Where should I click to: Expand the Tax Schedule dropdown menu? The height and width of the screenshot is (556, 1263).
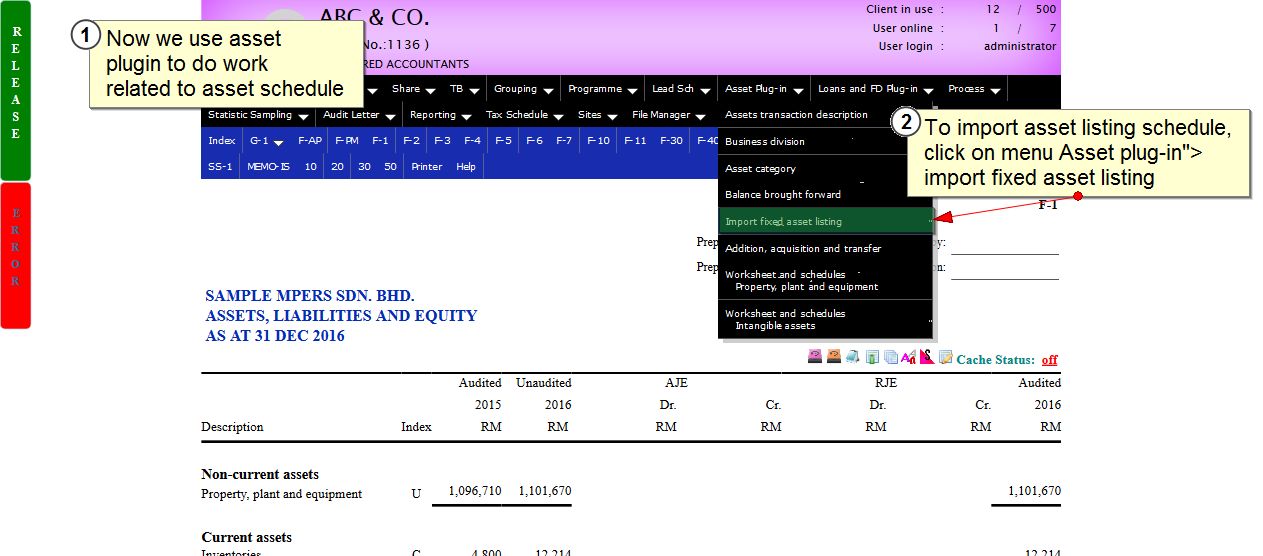pyautogui.click(x=523, y=115)
